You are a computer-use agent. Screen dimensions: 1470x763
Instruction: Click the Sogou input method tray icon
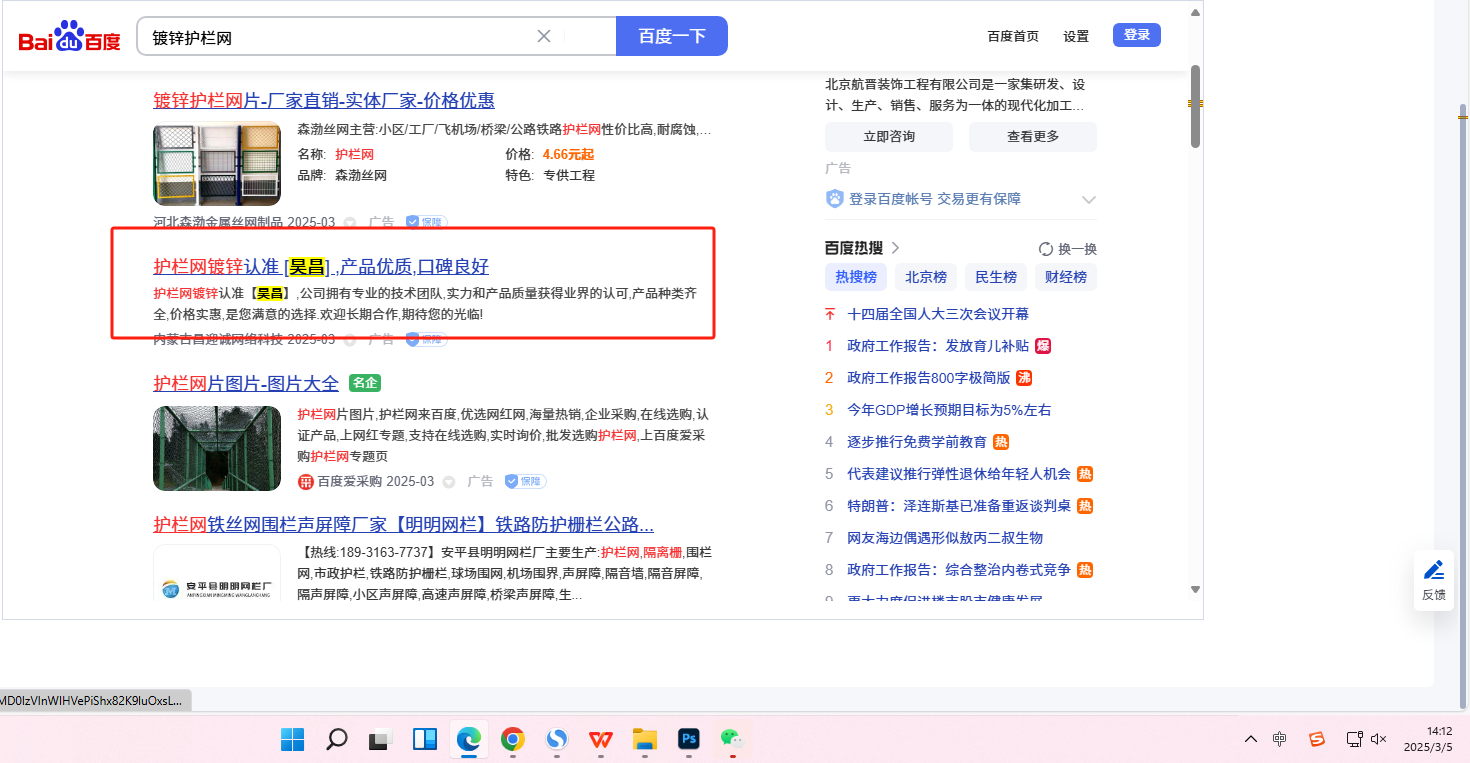point(1317,739)
